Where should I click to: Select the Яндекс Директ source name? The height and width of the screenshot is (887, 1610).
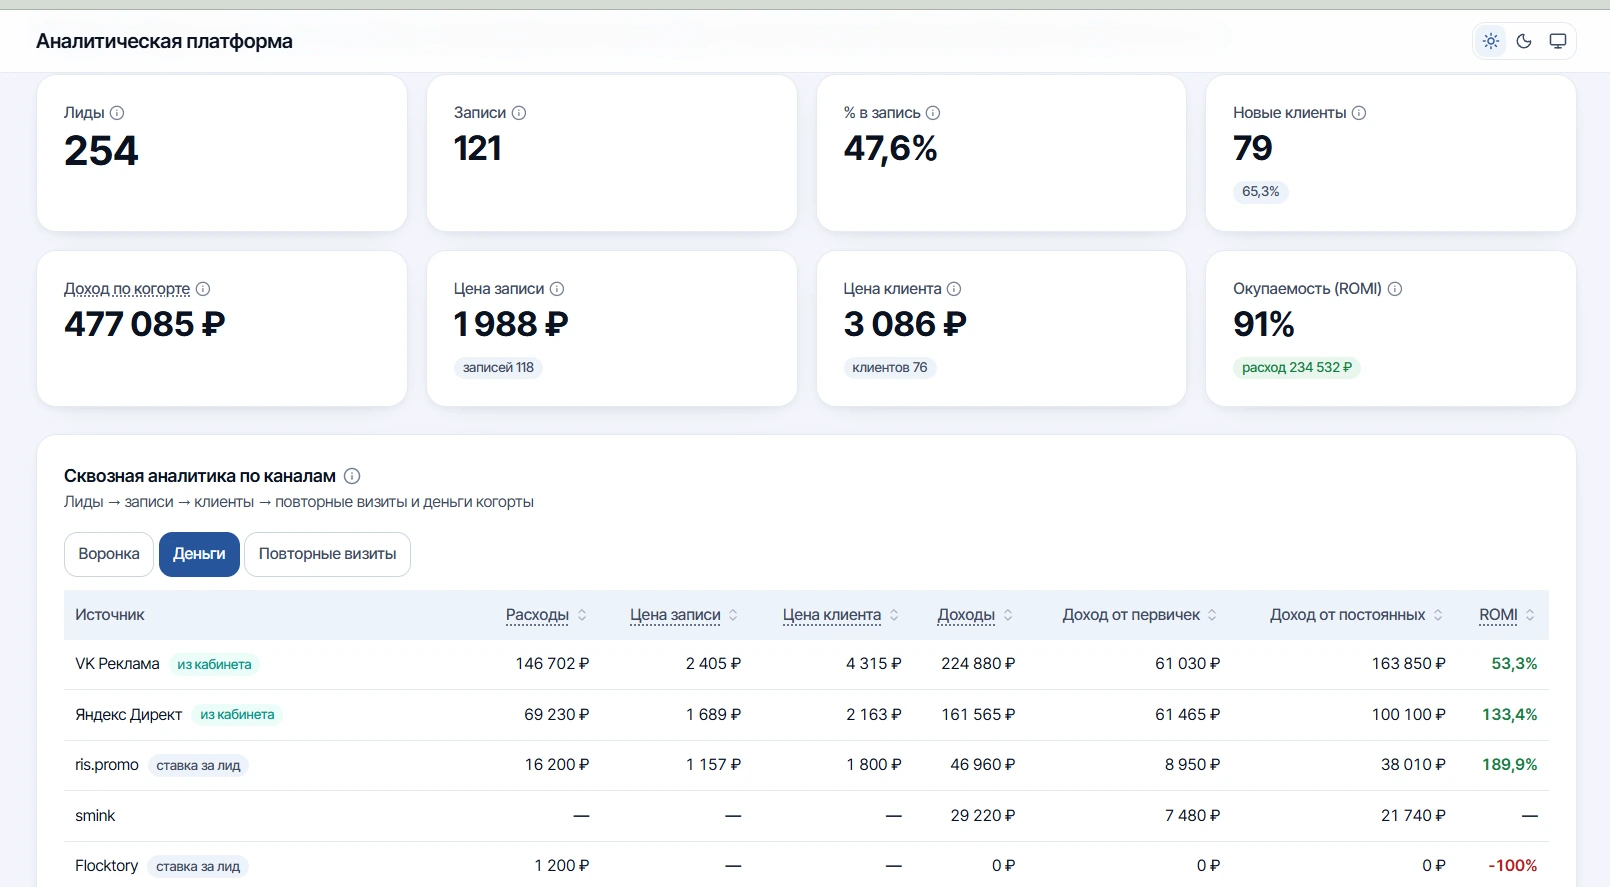point(129,715)
